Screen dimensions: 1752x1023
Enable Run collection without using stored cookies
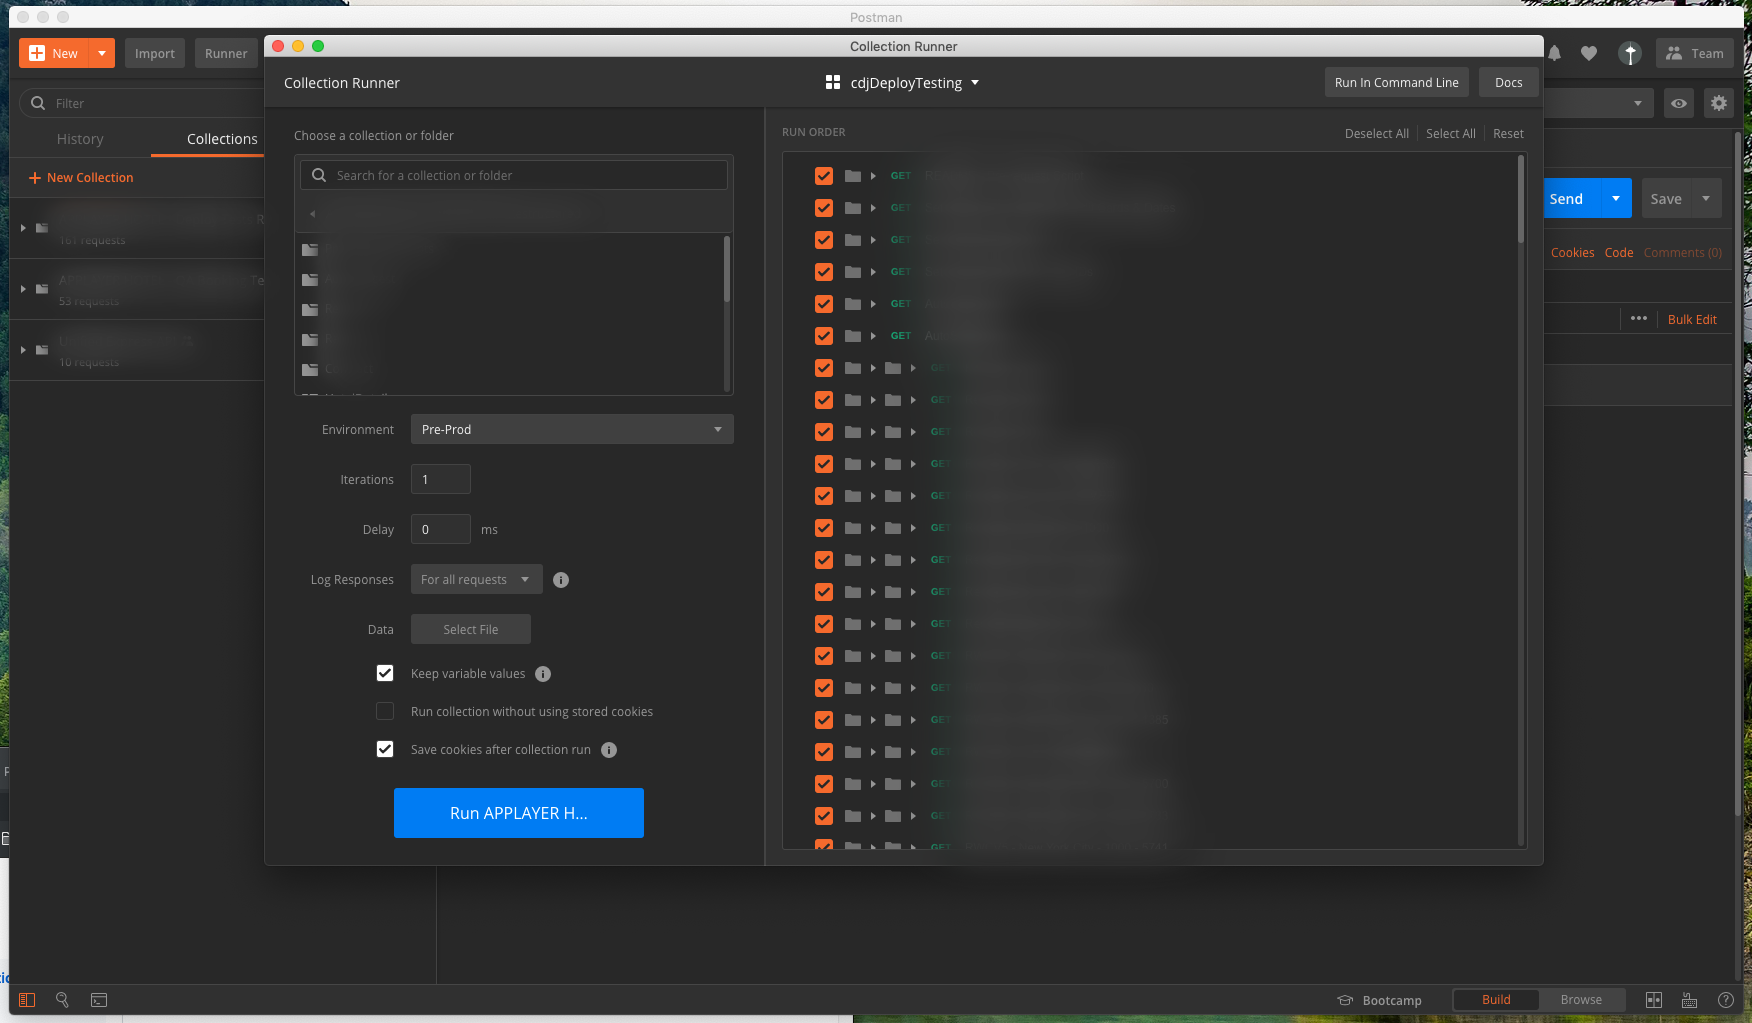tap(385, 711)
